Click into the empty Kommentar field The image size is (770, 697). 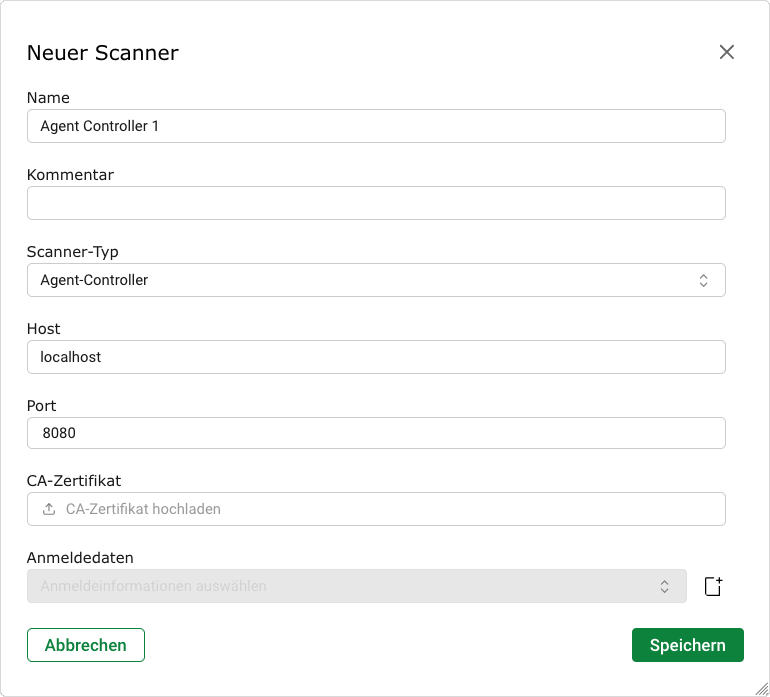pyautogui.click(x=375, y=204)
